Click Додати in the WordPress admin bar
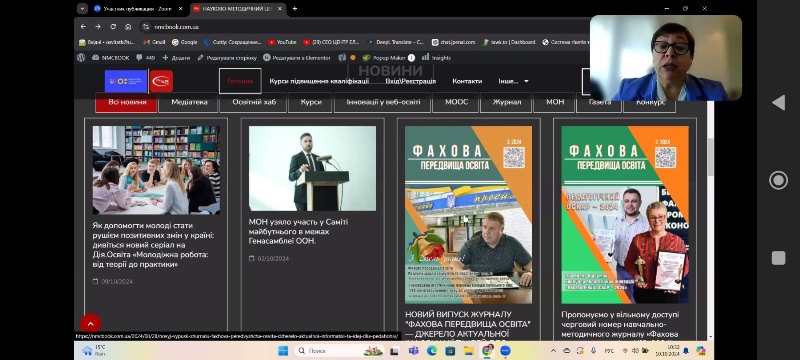Image resolution: width=800 pixels, height=360 pixels. click(176, 58)
